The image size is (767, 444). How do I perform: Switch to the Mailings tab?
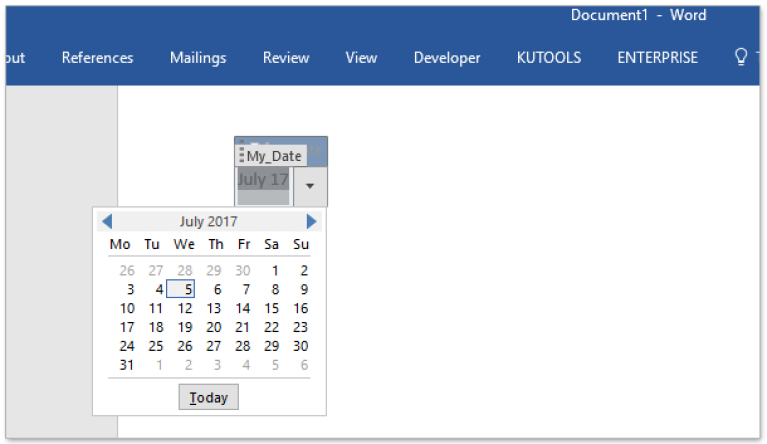pyautogui.click(x=198, y=58)
